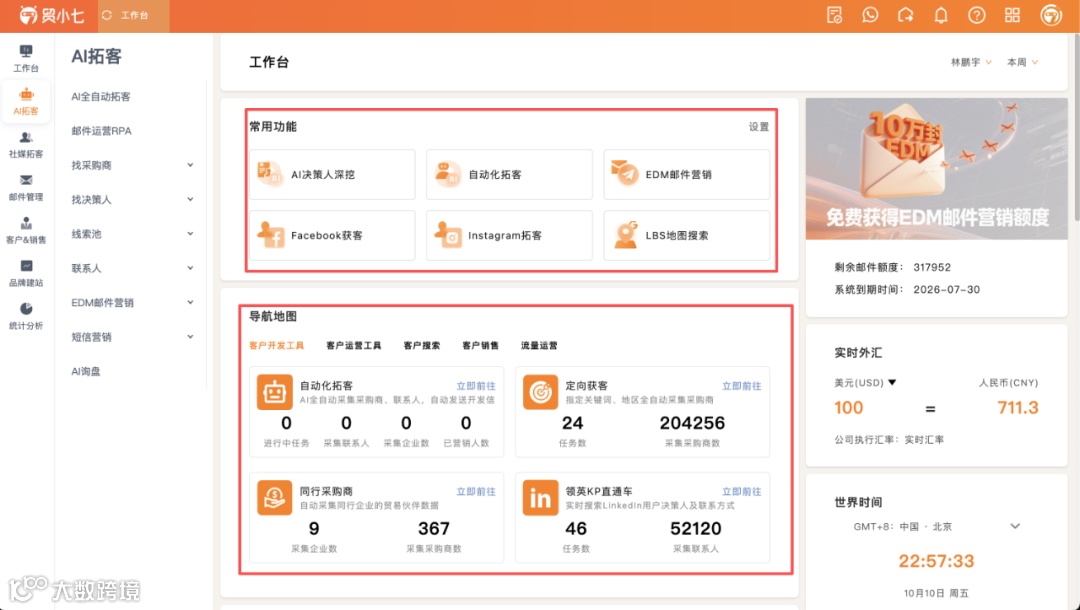Switch to the 流量运营 tab
Screen dimensions: 1080x610
(x=539, y=346)
